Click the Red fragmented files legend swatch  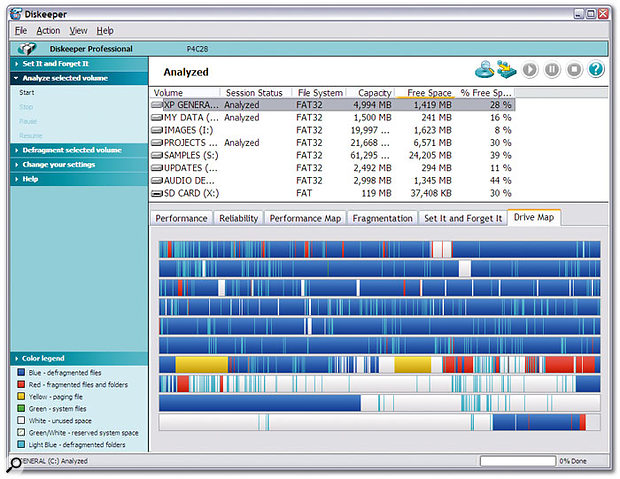coord(21,384)
